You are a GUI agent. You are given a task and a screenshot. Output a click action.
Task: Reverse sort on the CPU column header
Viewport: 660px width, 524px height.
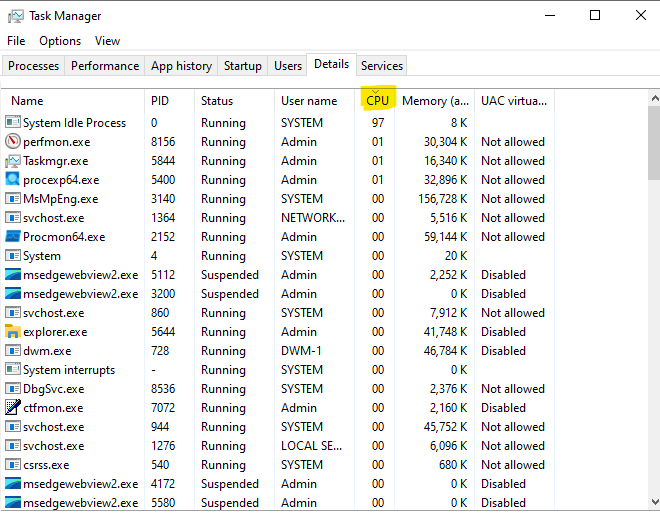pyautogui.click(x=377, y=101)
